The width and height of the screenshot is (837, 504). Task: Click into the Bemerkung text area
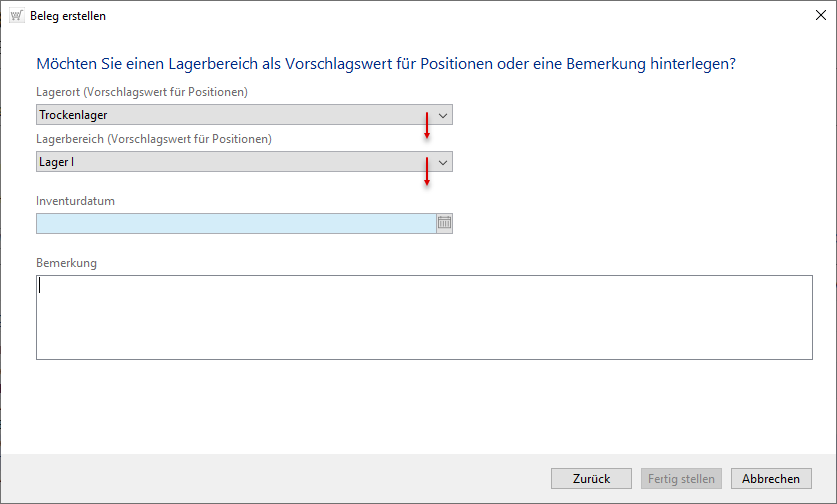tap(424, 317)
